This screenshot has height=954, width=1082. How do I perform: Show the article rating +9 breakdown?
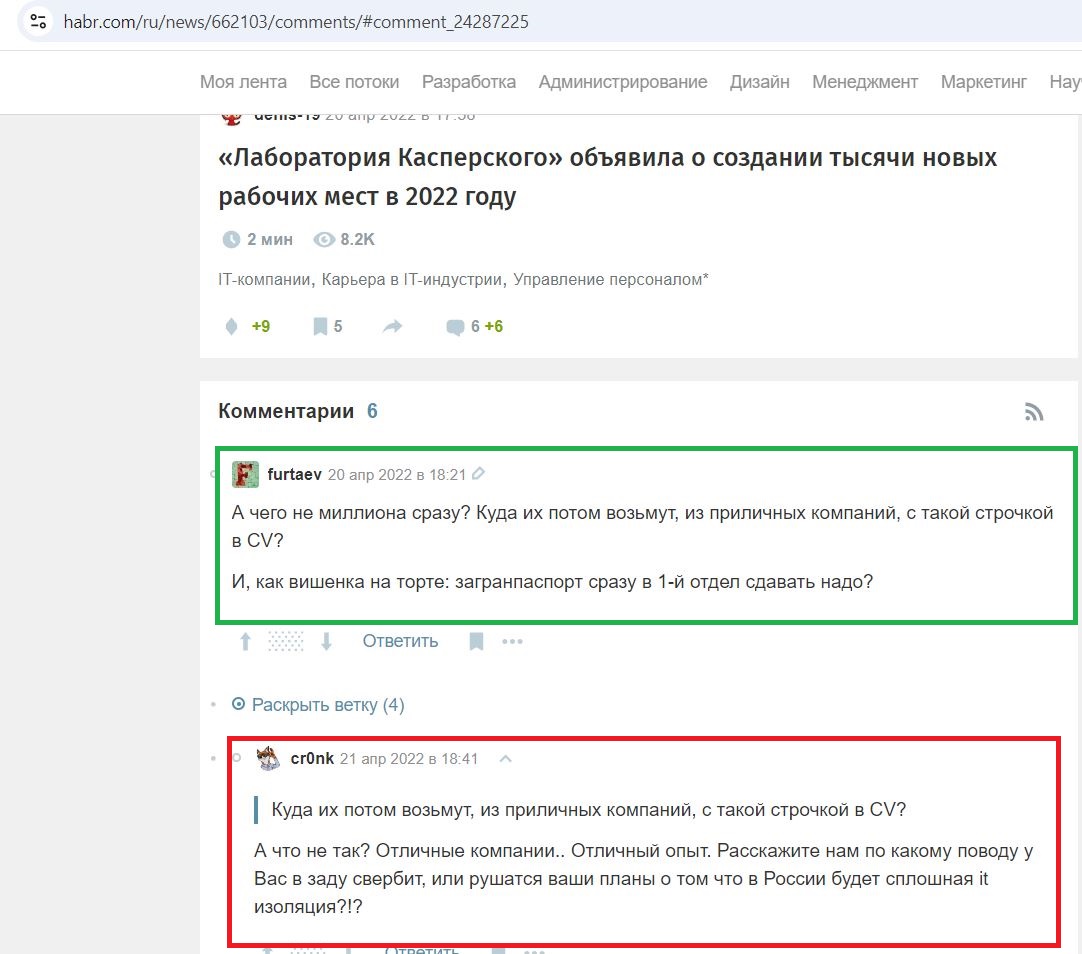(261, 326)
